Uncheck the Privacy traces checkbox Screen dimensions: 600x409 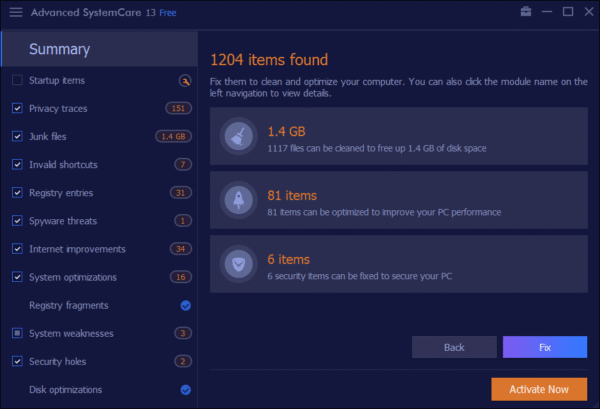(x=17, y=108)
